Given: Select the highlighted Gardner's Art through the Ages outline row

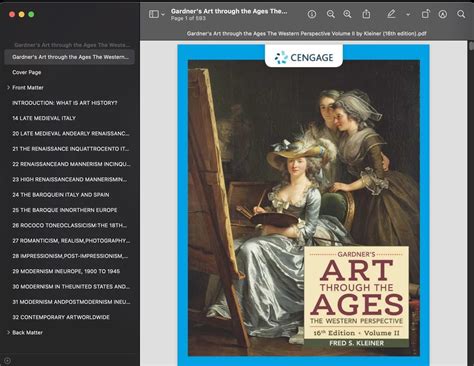Looking at the screenshot, I should tap(69, 57).
